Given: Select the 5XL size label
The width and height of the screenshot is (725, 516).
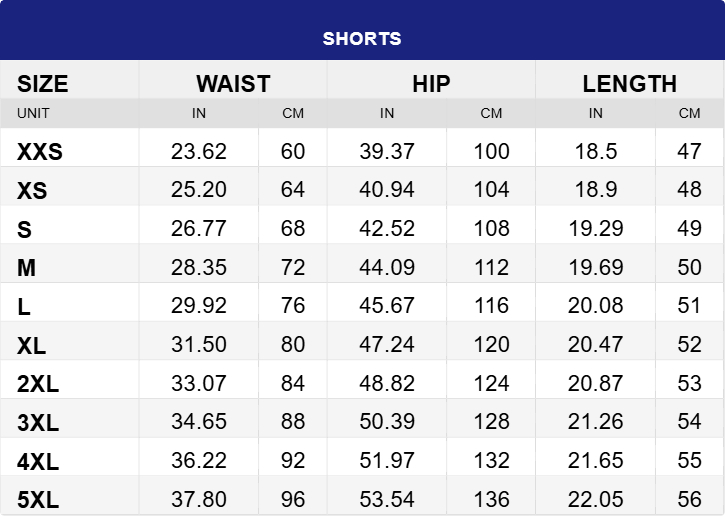Looking at the screenshot, I should pyautogui.click(x=38, y=499).
